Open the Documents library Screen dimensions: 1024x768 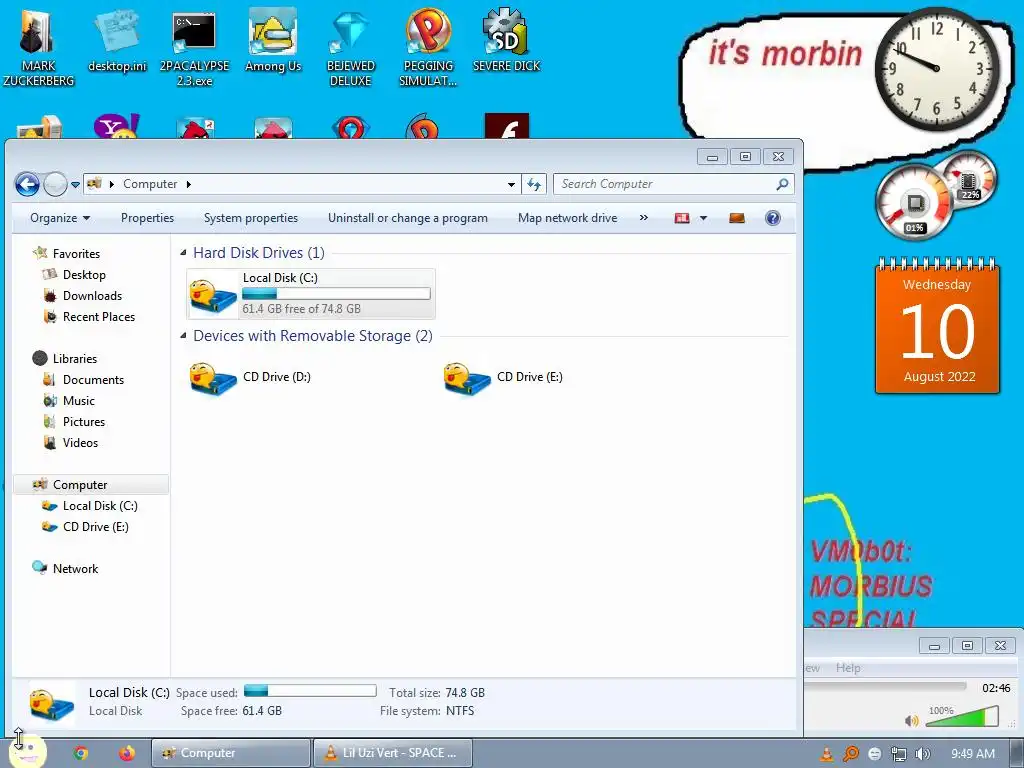point(93,379)
